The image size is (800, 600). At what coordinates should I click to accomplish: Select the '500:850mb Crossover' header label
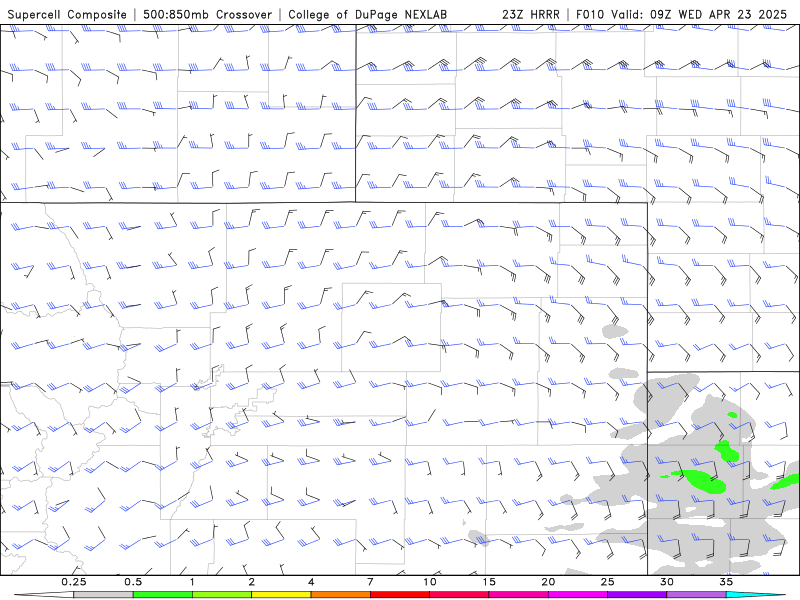207,15
